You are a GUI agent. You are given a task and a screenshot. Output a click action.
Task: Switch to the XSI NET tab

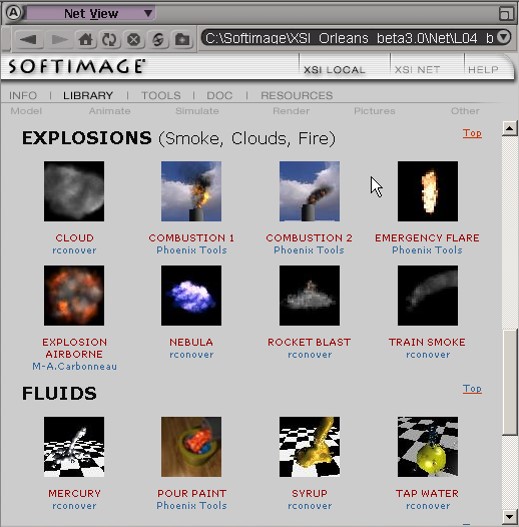tap(417, 70)
